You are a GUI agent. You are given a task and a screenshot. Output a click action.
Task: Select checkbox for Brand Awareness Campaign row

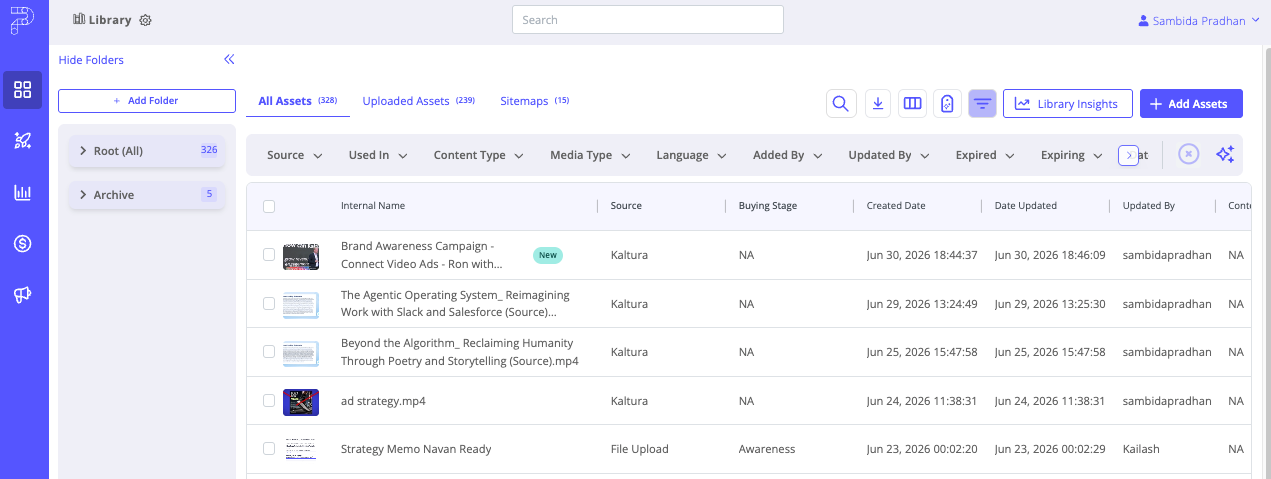coord(269,255)
